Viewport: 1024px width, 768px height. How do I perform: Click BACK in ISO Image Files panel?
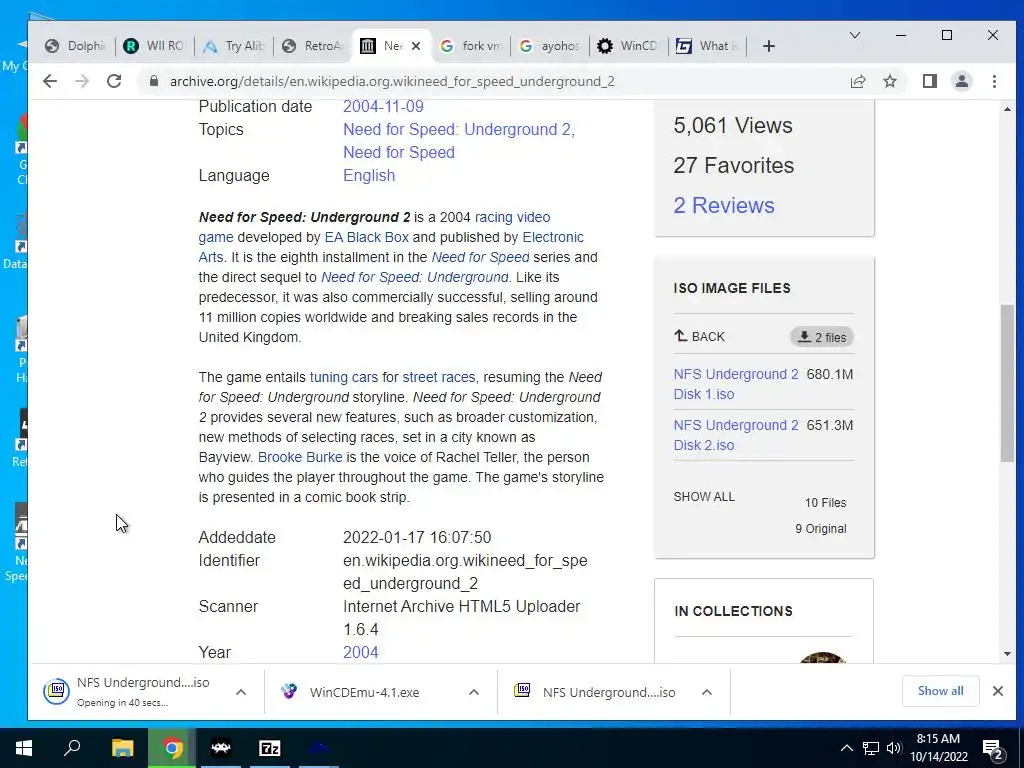(x=699, y=336)
